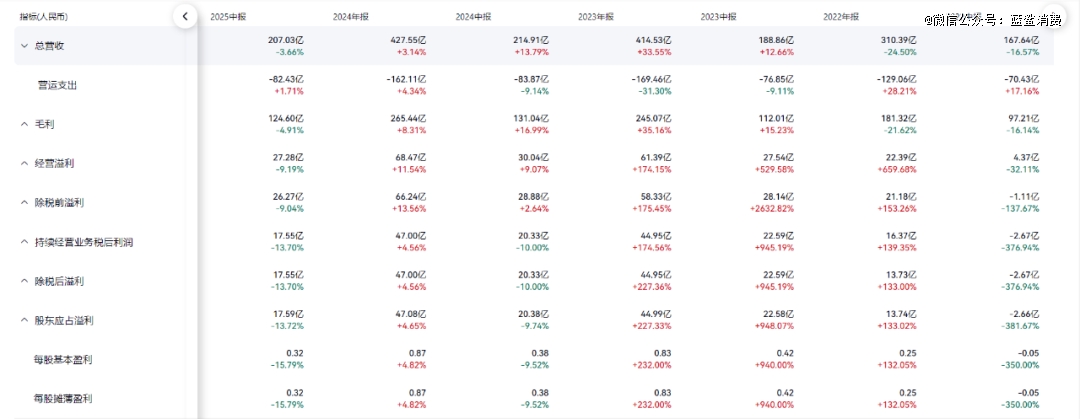Collapse the indicator sidebar with the arrow button
The width and height of the screenshot is (1080, 419).
pyautogui.click(x=185, y=16)
